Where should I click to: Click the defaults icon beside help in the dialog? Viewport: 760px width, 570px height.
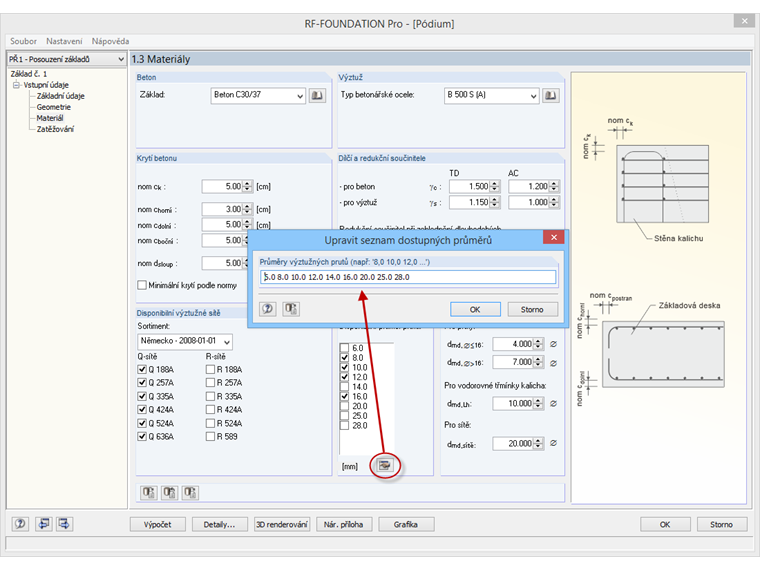coord(291,309)
